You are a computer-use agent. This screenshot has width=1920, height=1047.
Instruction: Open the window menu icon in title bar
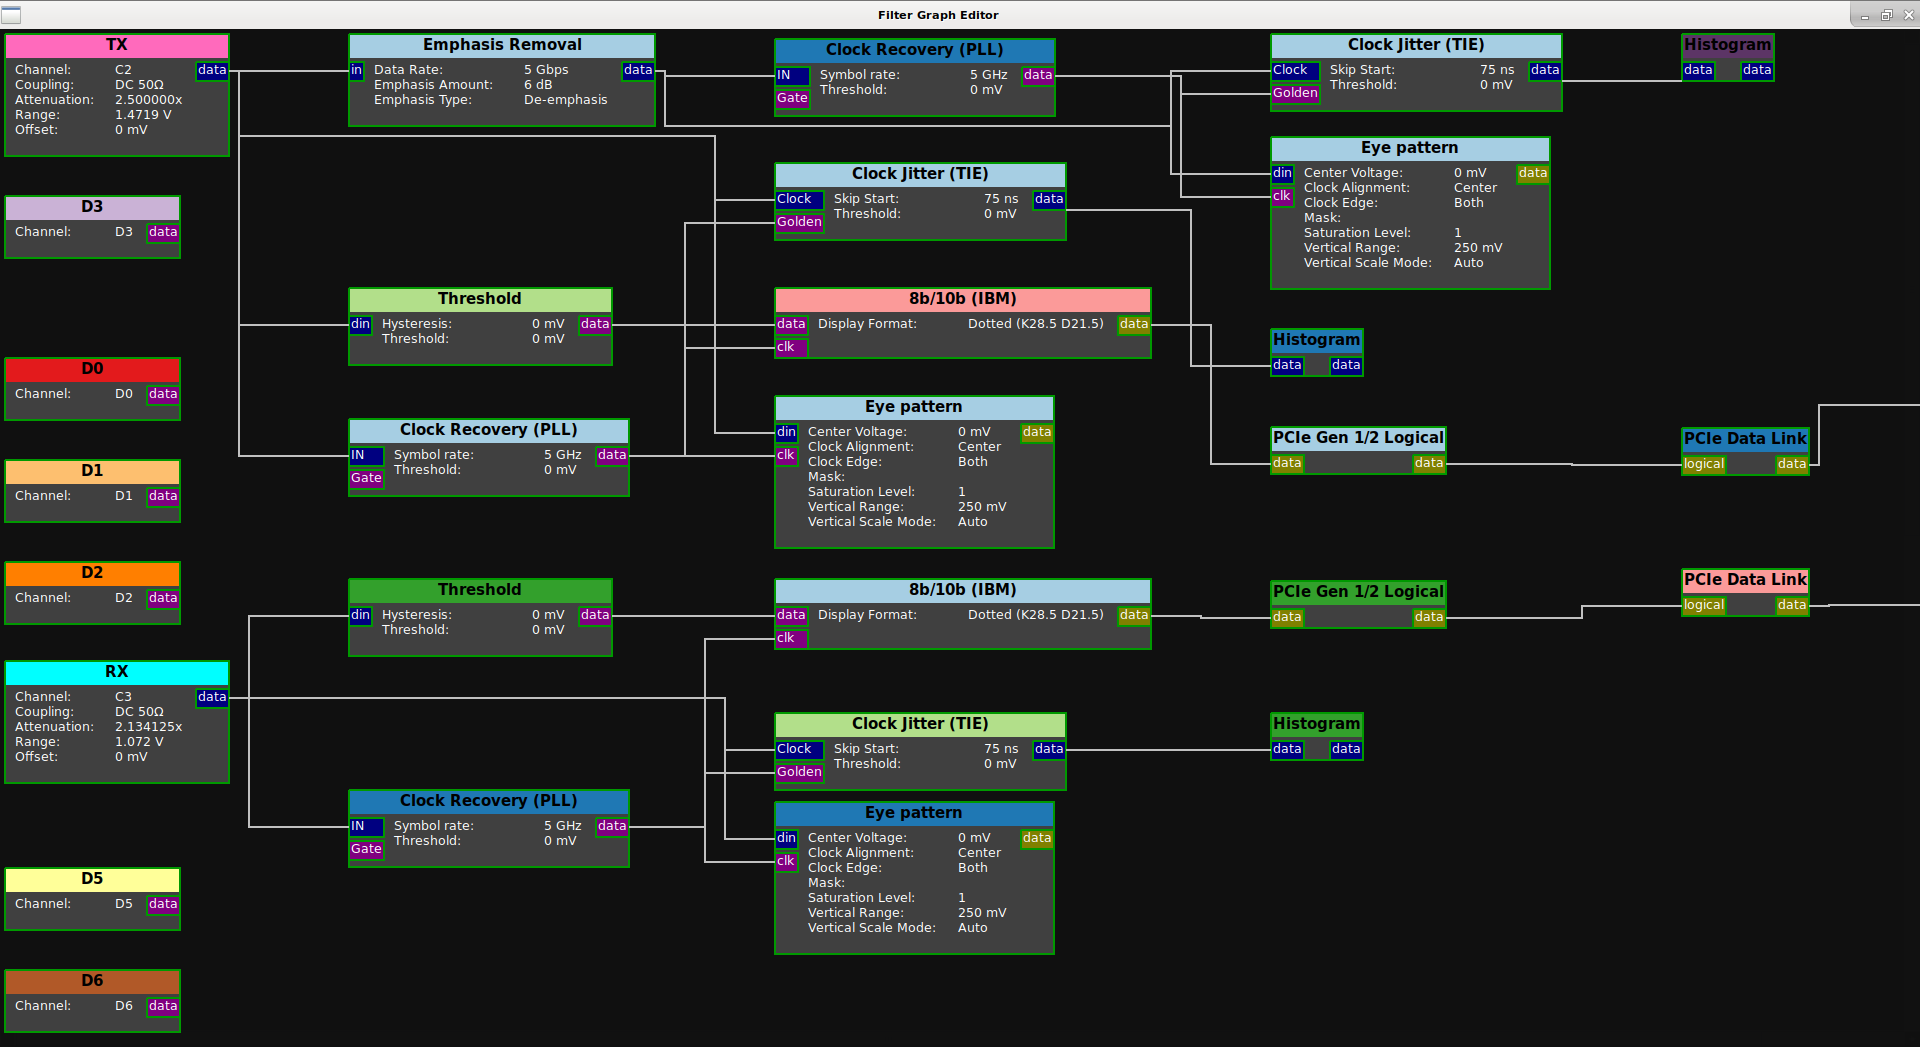(x=11, y=14)
